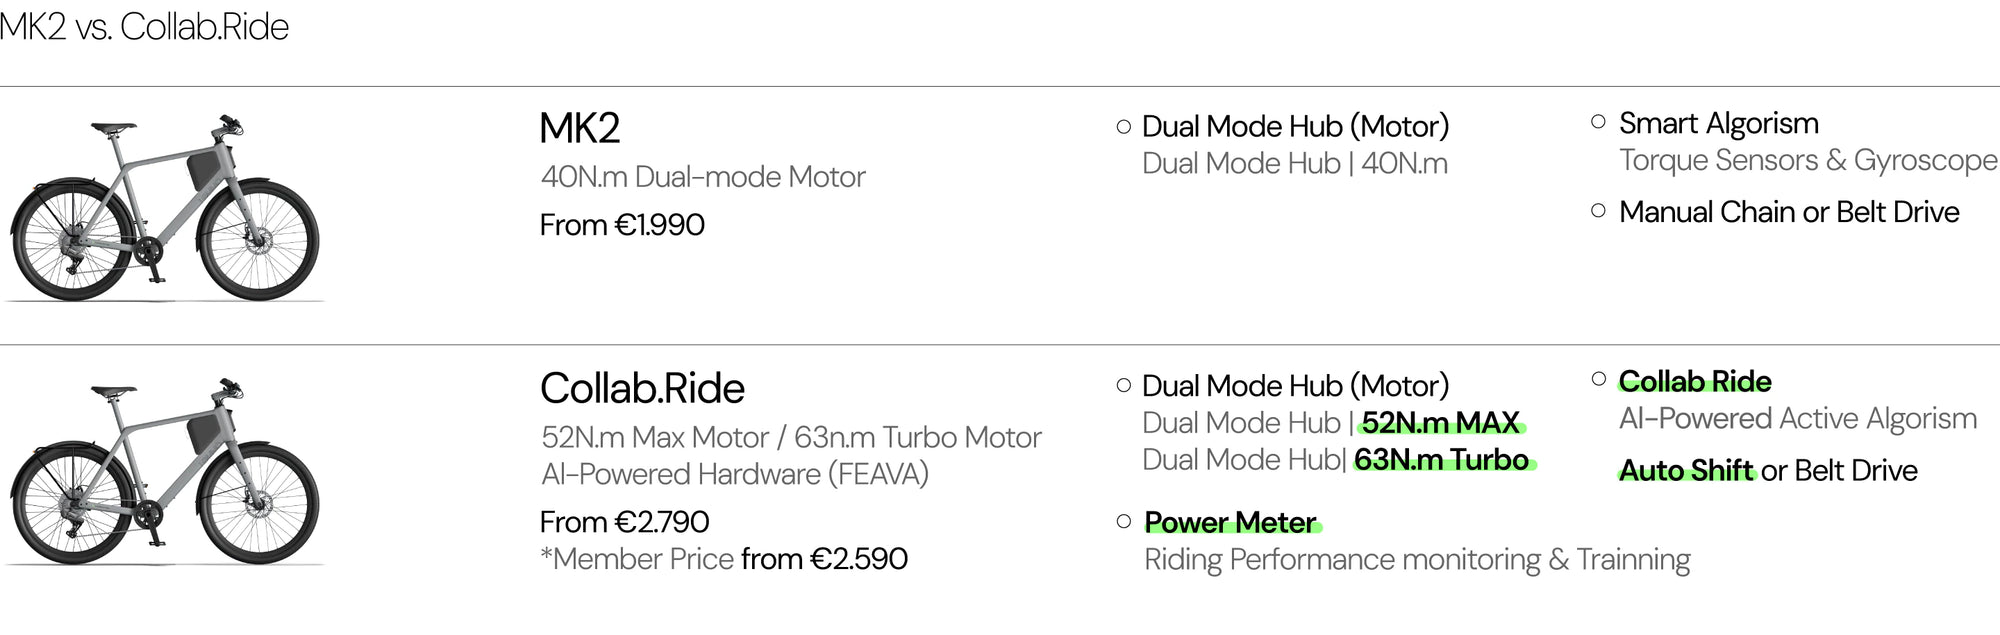Click the bullet circle beside Power Meter
Screen dimensions: 2000x635
click(1124, 521)
